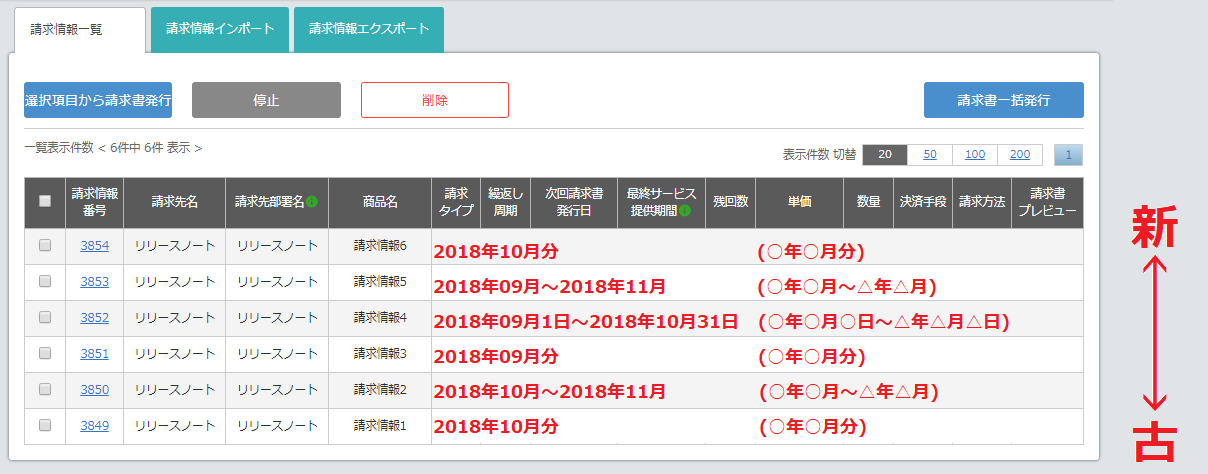Open invoice number 3850 link
This screenshot has width=1208, height=474.
tap(95, 390)
